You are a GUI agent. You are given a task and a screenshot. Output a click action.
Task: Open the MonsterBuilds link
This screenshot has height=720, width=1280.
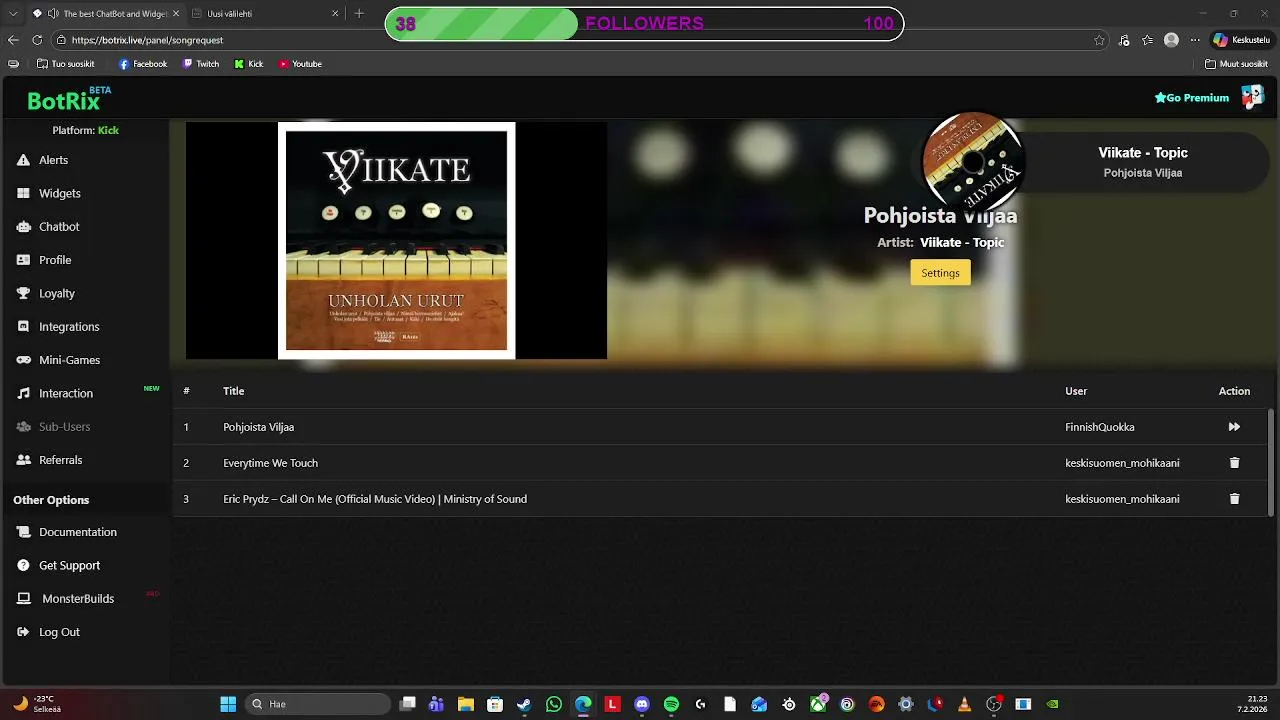65,599
